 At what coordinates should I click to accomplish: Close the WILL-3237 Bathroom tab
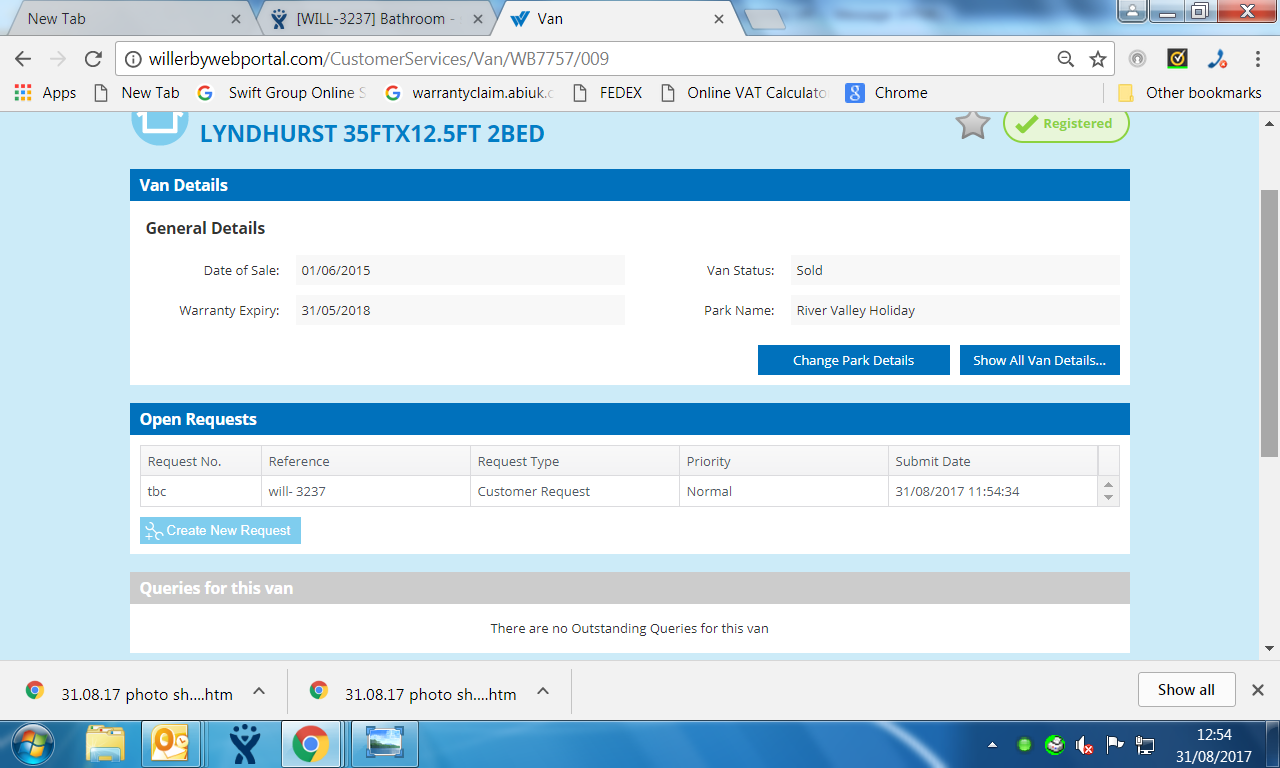[x=476, y=19]
